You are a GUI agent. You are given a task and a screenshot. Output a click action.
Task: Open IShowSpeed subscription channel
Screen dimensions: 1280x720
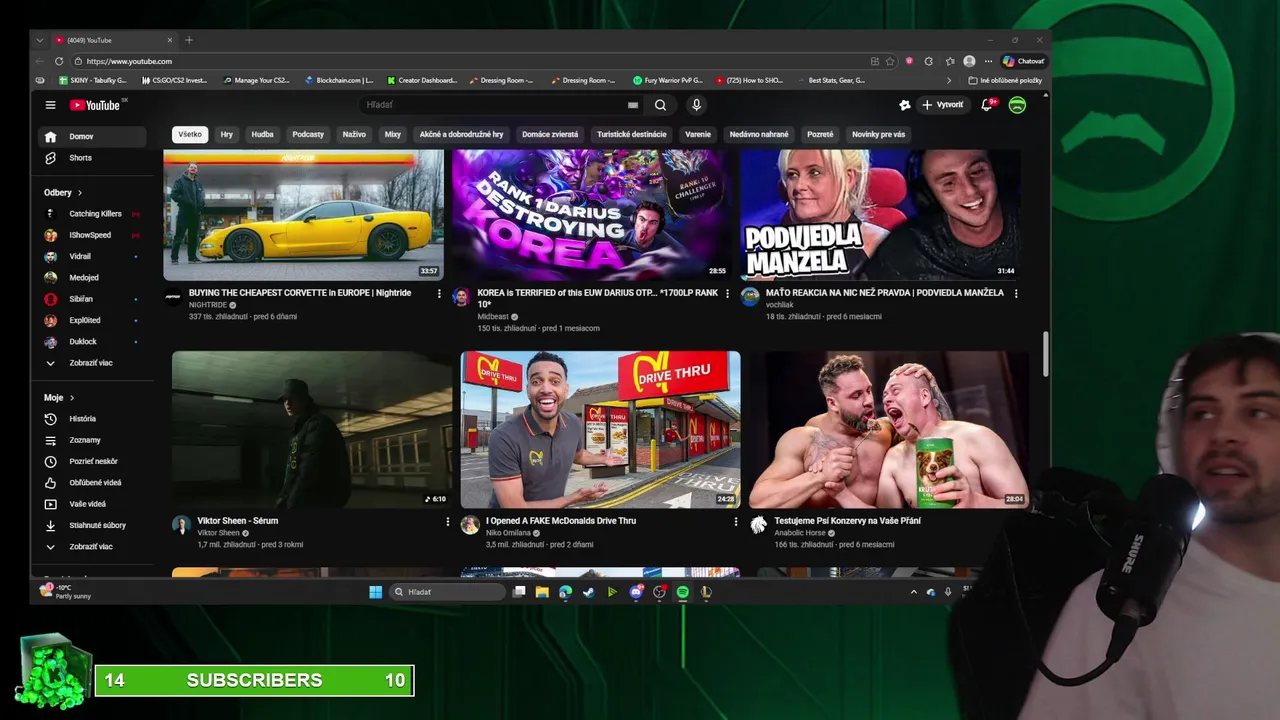coord(93,235)
